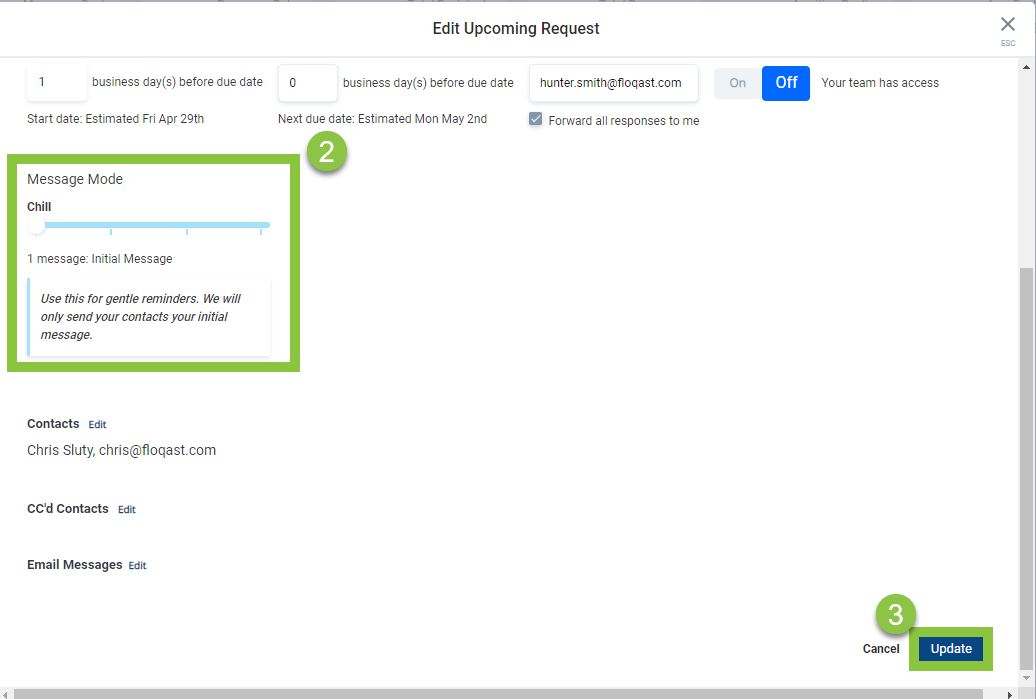Click the Chill Message Mode slider handle
This screenshot has height=699, width=1036.
37,226
